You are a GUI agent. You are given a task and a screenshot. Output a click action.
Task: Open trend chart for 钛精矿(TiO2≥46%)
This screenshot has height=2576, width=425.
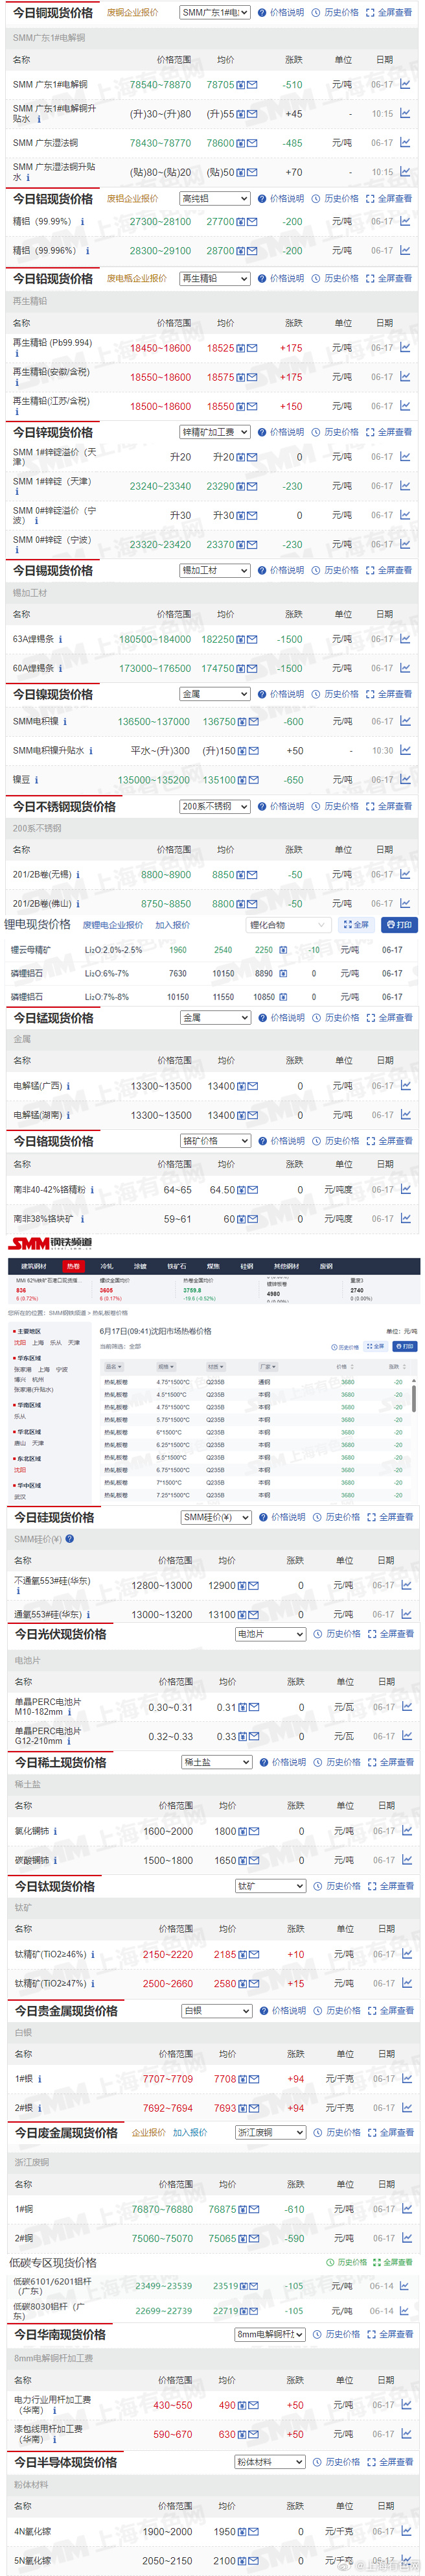[406, 1953]
